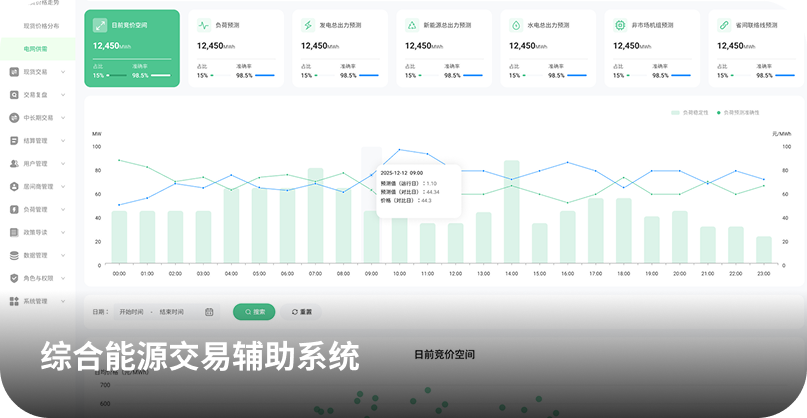Click 12,450 value in 省间联络线预测 card
The image size is (807, 418).
coord(730,46)
